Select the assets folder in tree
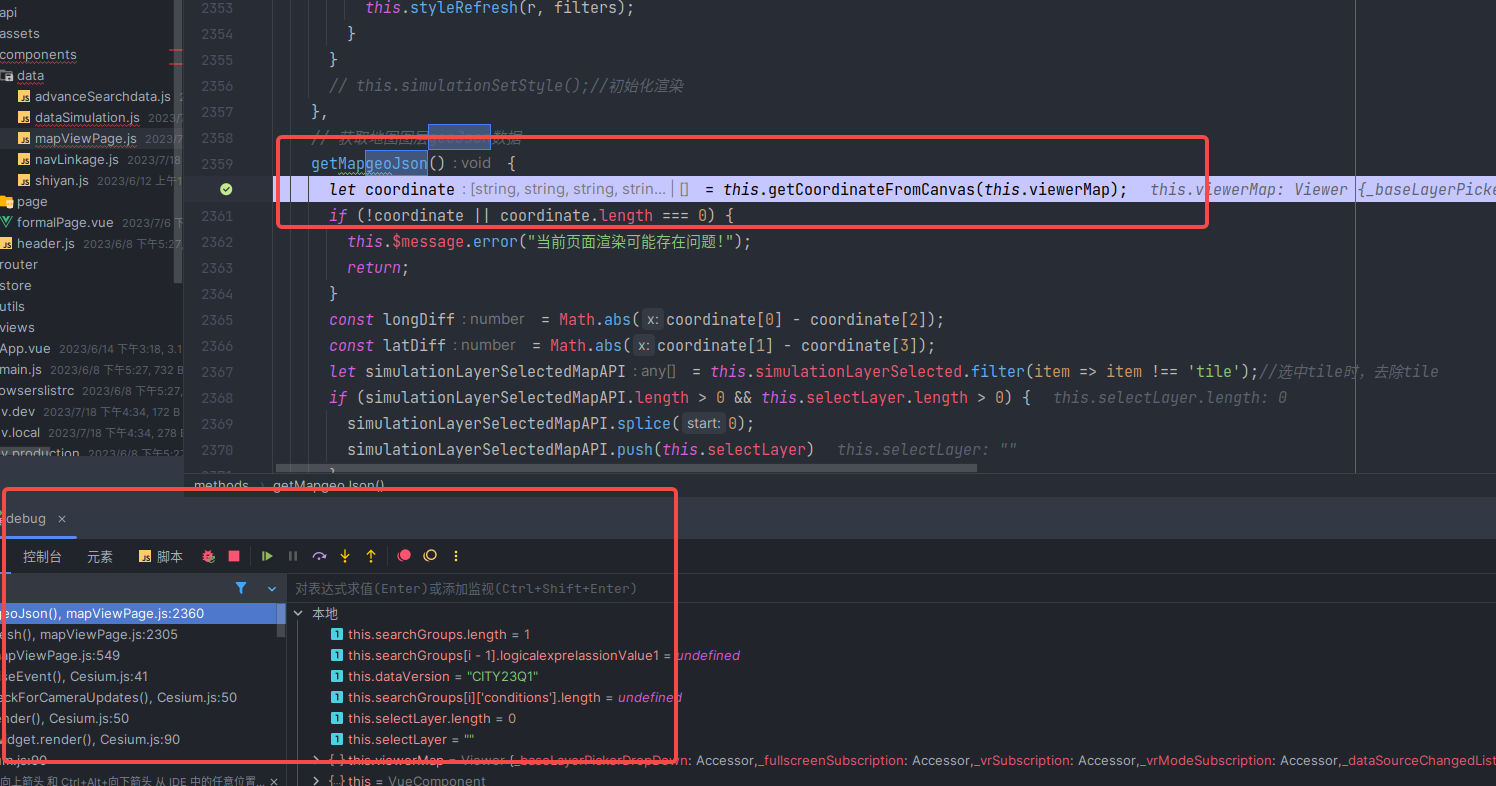The height and width of the screenshot is (786, 1496). coord(20,34)
